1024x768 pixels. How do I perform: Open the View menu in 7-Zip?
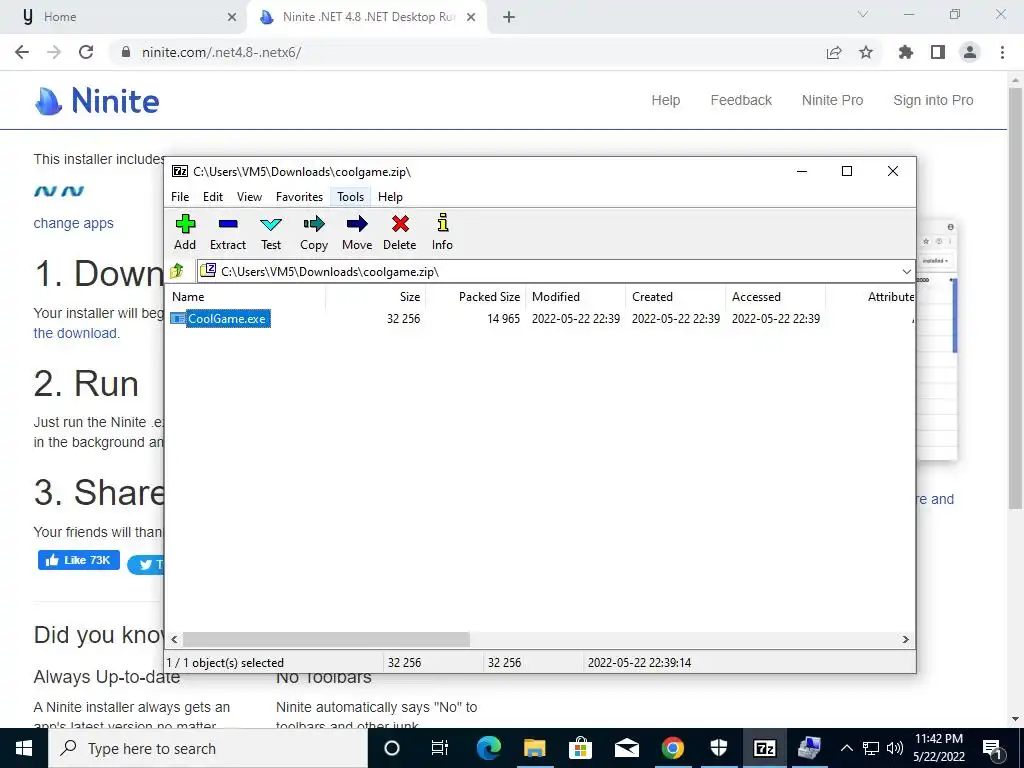click(x=249, y=197)
